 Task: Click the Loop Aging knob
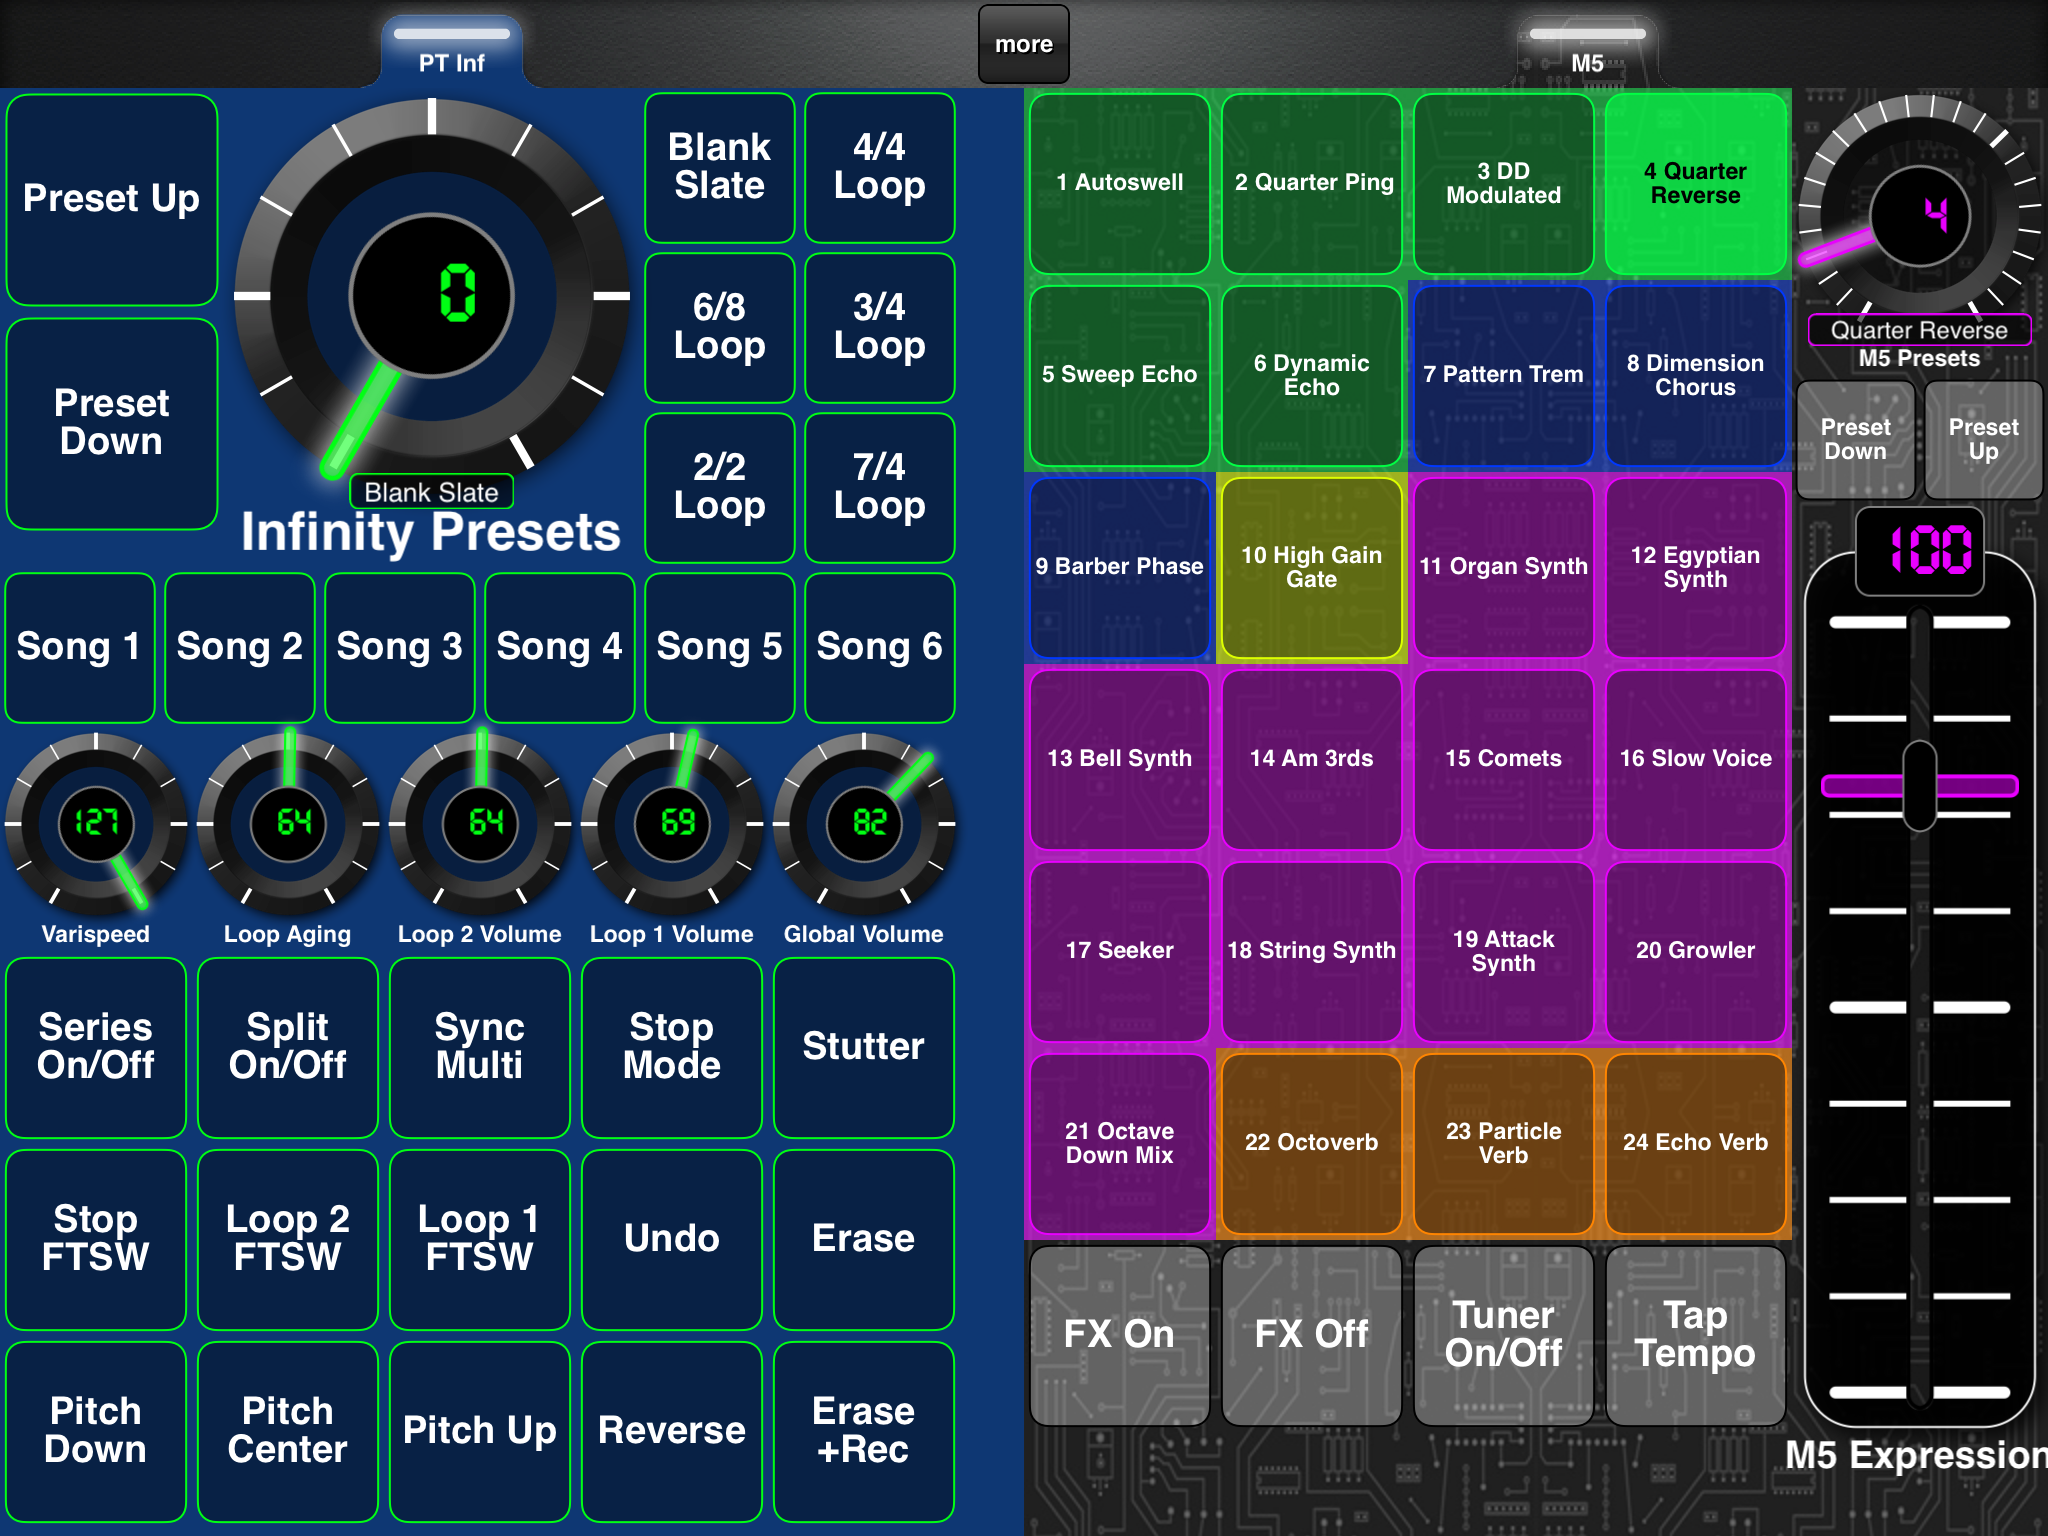(x=288, y=823)
